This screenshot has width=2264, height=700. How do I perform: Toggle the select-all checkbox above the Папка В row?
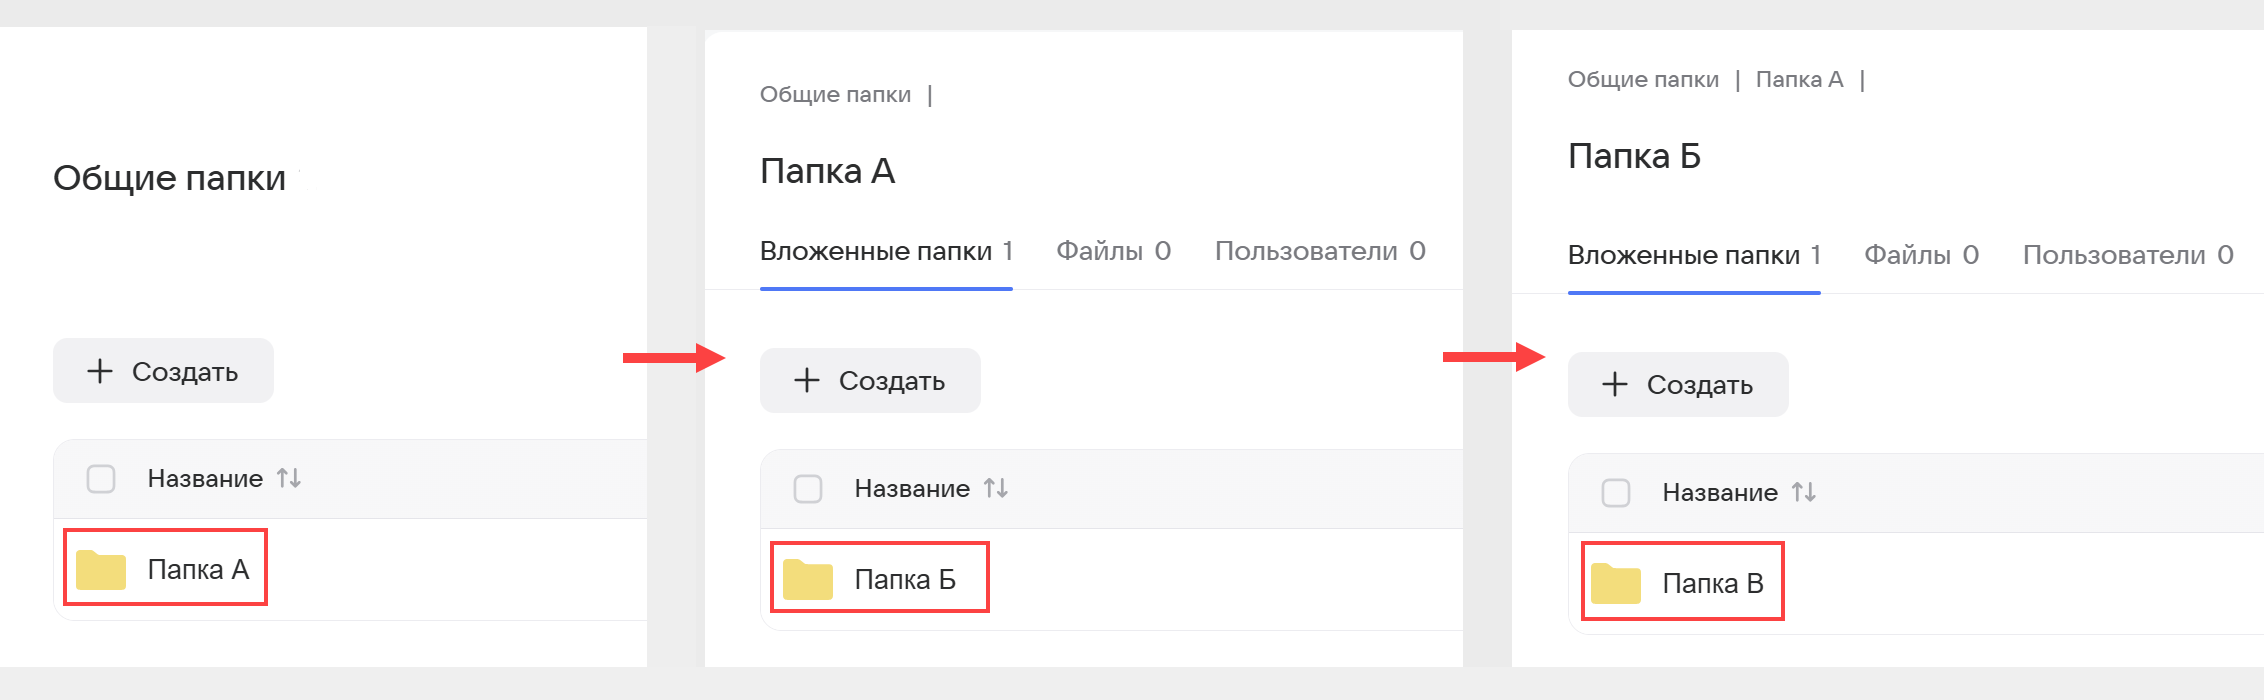pyautogui.click(x=1616, y=493)
